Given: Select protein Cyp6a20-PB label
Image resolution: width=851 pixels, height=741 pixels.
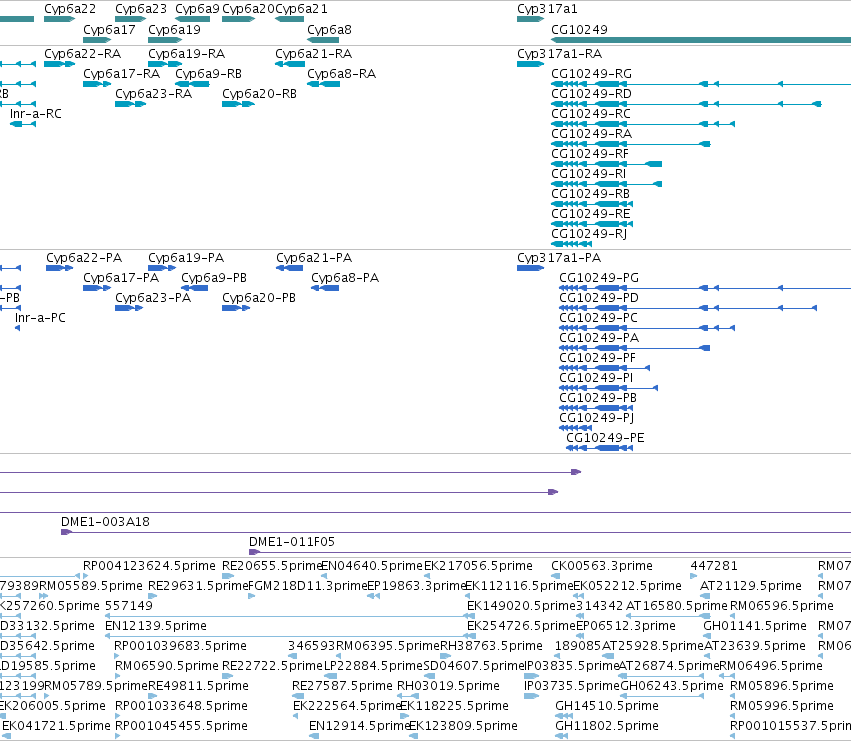Looking at the screenshot, I should point(259,298).
